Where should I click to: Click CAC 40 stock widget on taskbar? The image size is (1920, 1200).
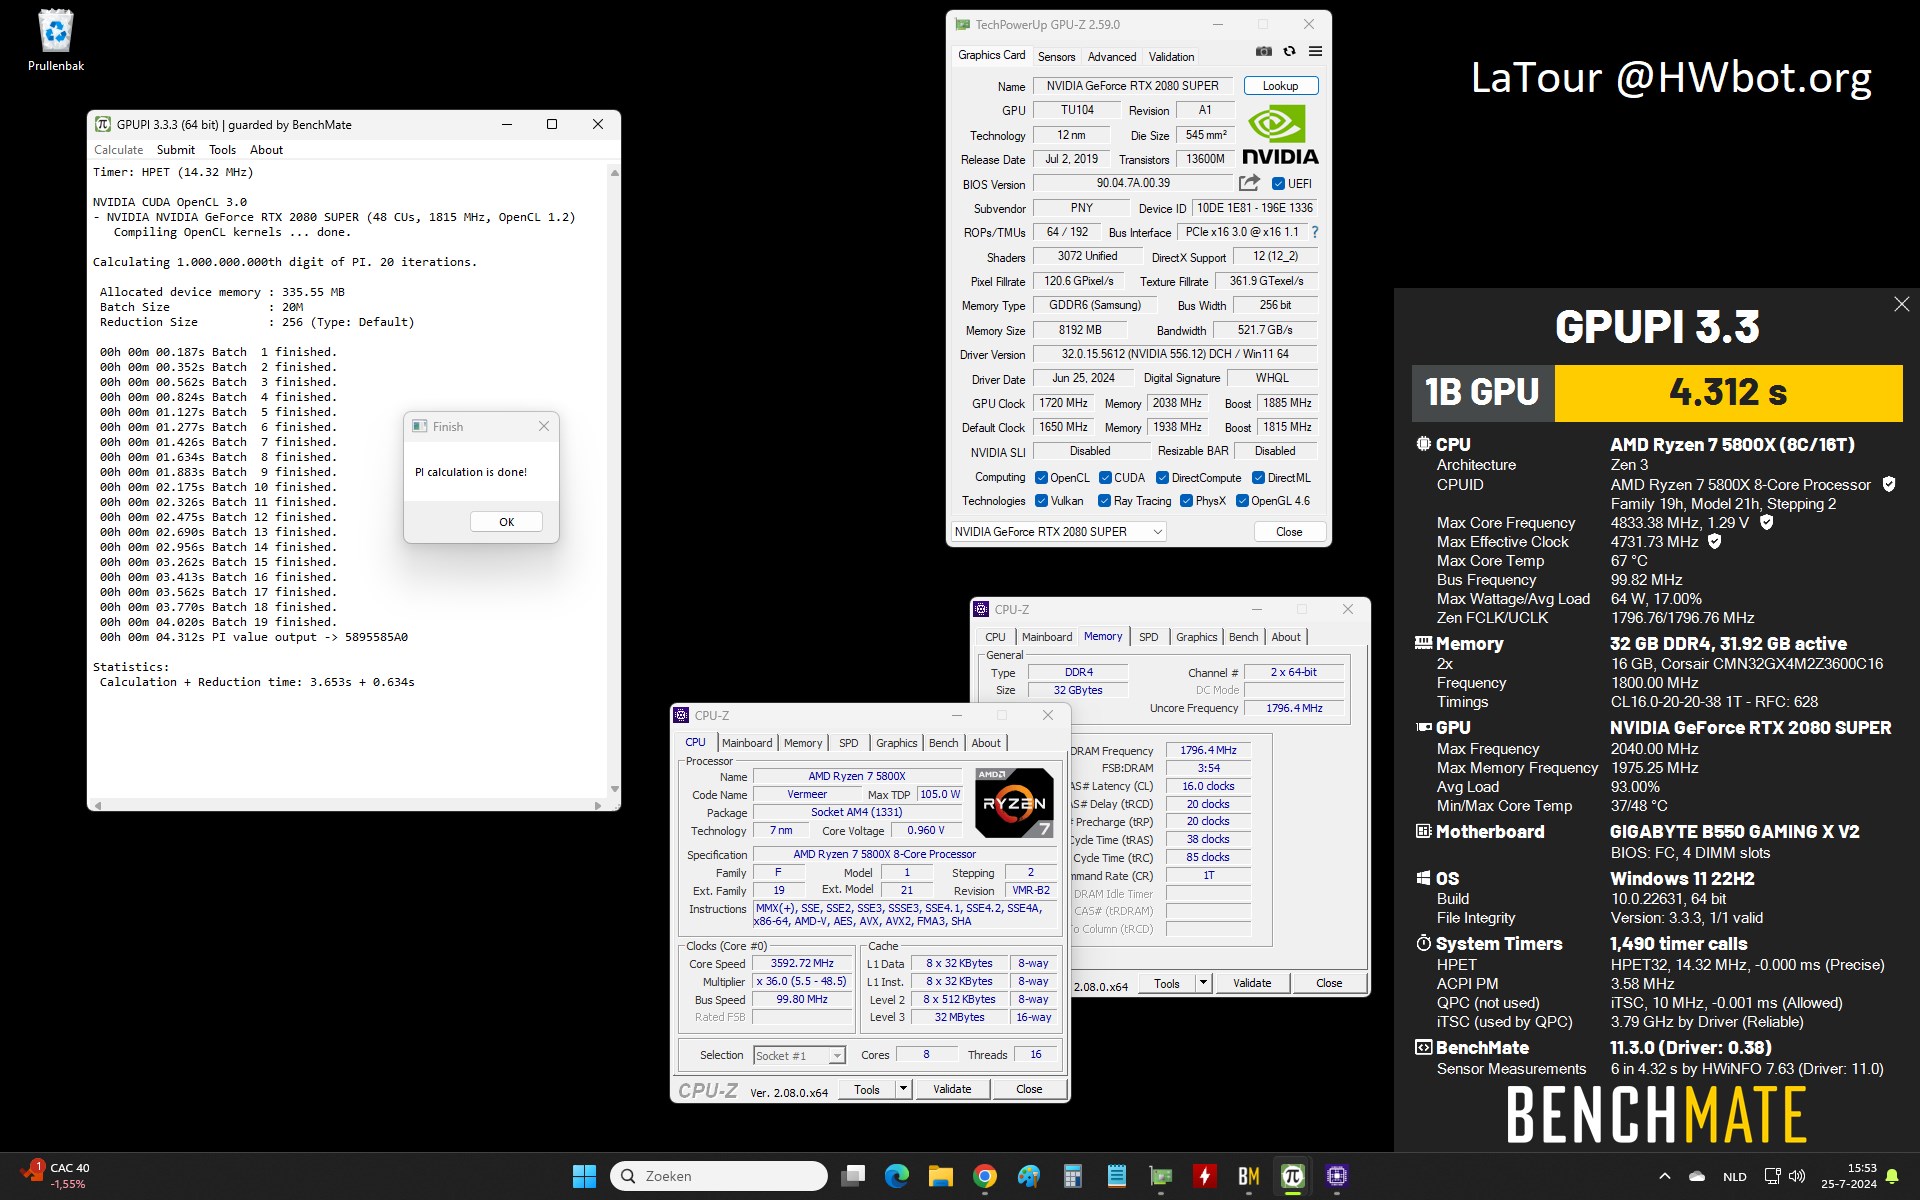pos(58,1176)
